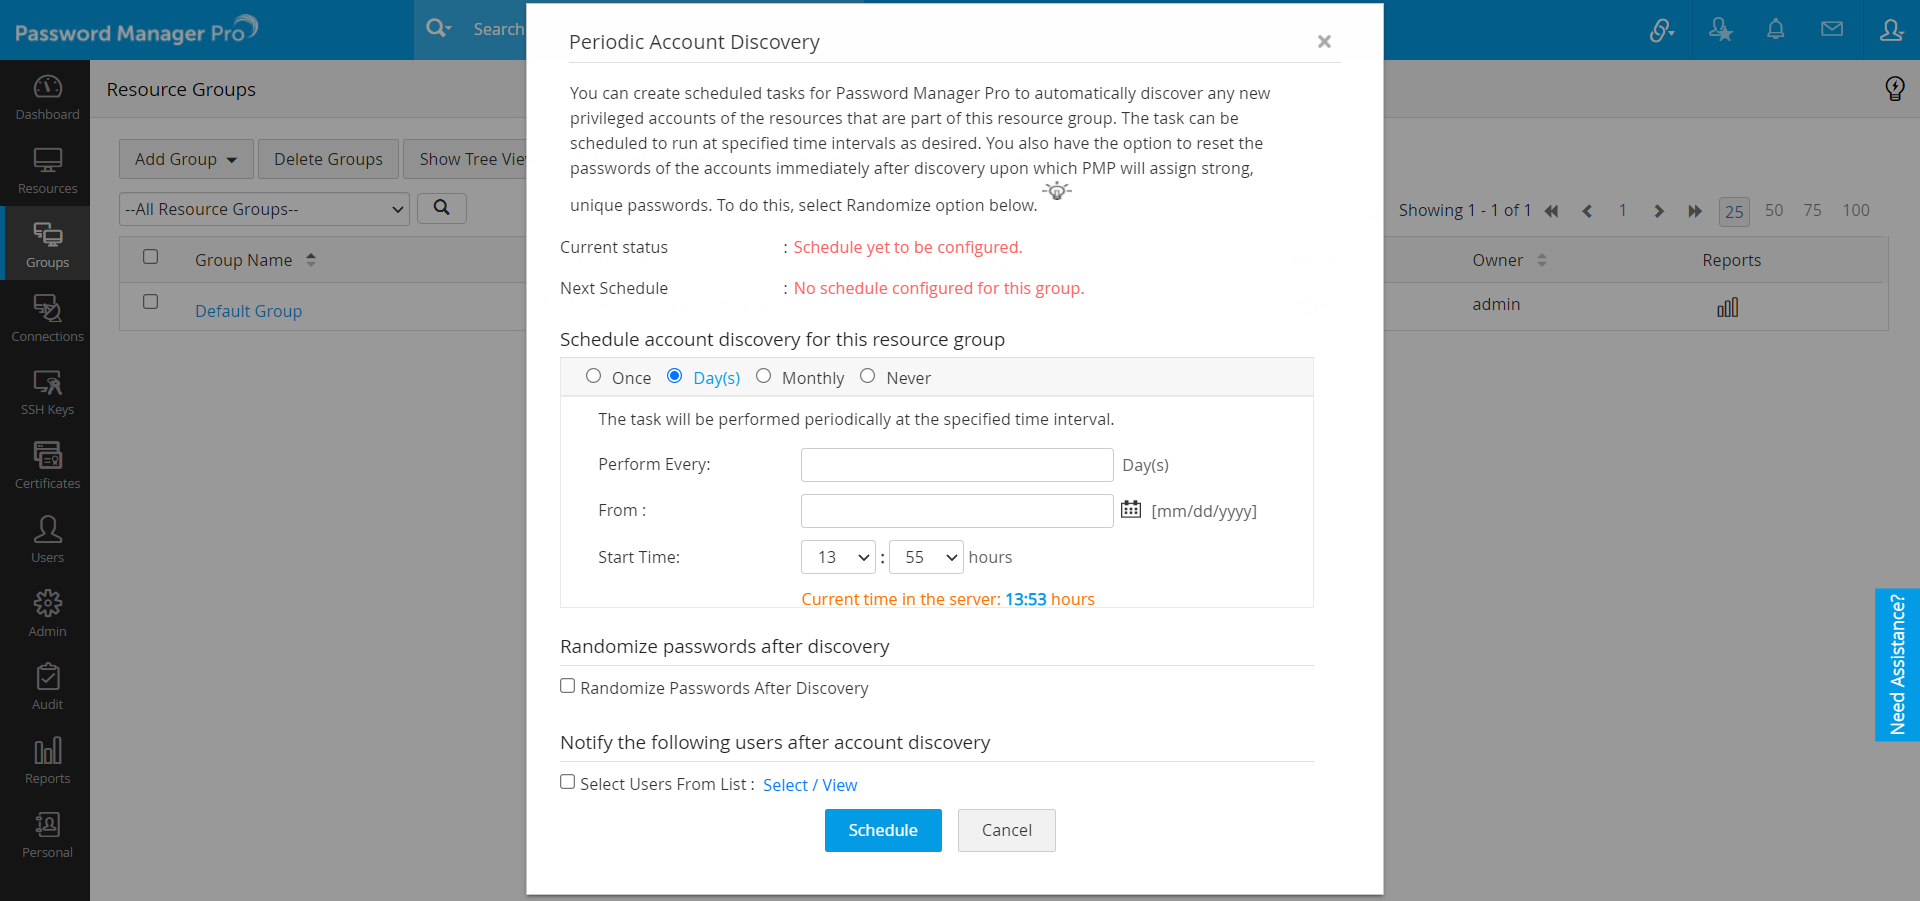Click the notifications bell icon
The width and height of the screenshot is (1920, 901).
click(x=1775, y=30)
